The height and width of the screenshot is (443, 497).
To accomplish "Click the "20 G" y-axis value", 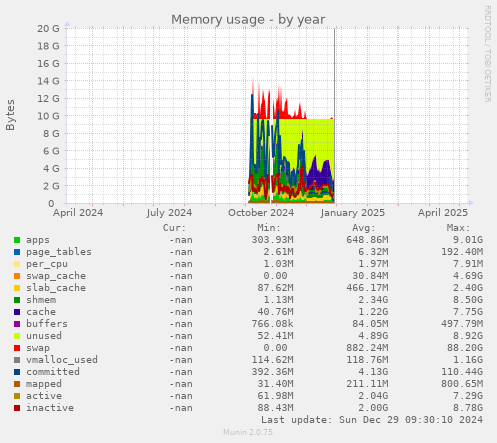I will pyautogui.click(x=48, y=28).
